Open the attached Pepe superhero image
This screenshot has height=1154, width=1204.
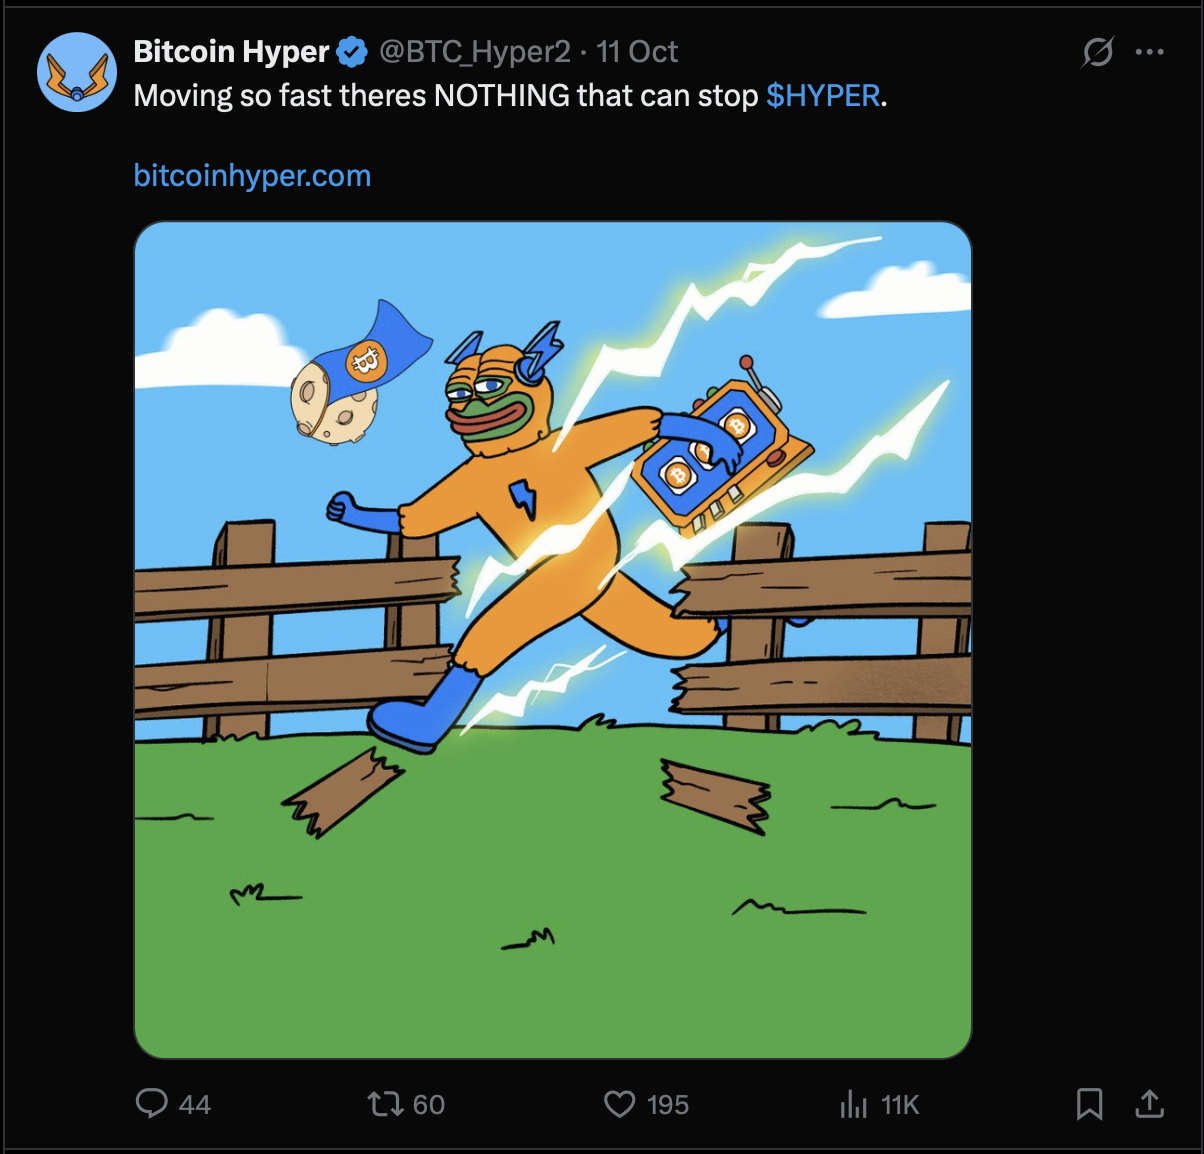554,640
